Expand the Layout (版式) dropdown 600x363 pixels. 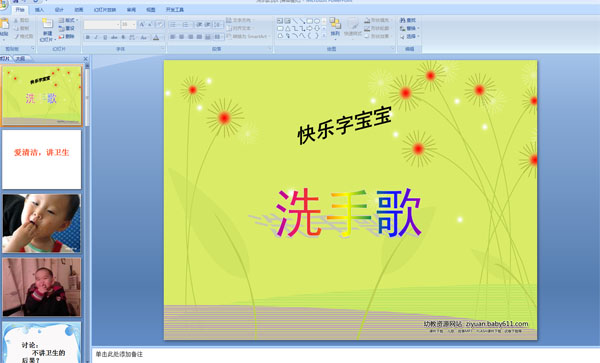[68, 20]
